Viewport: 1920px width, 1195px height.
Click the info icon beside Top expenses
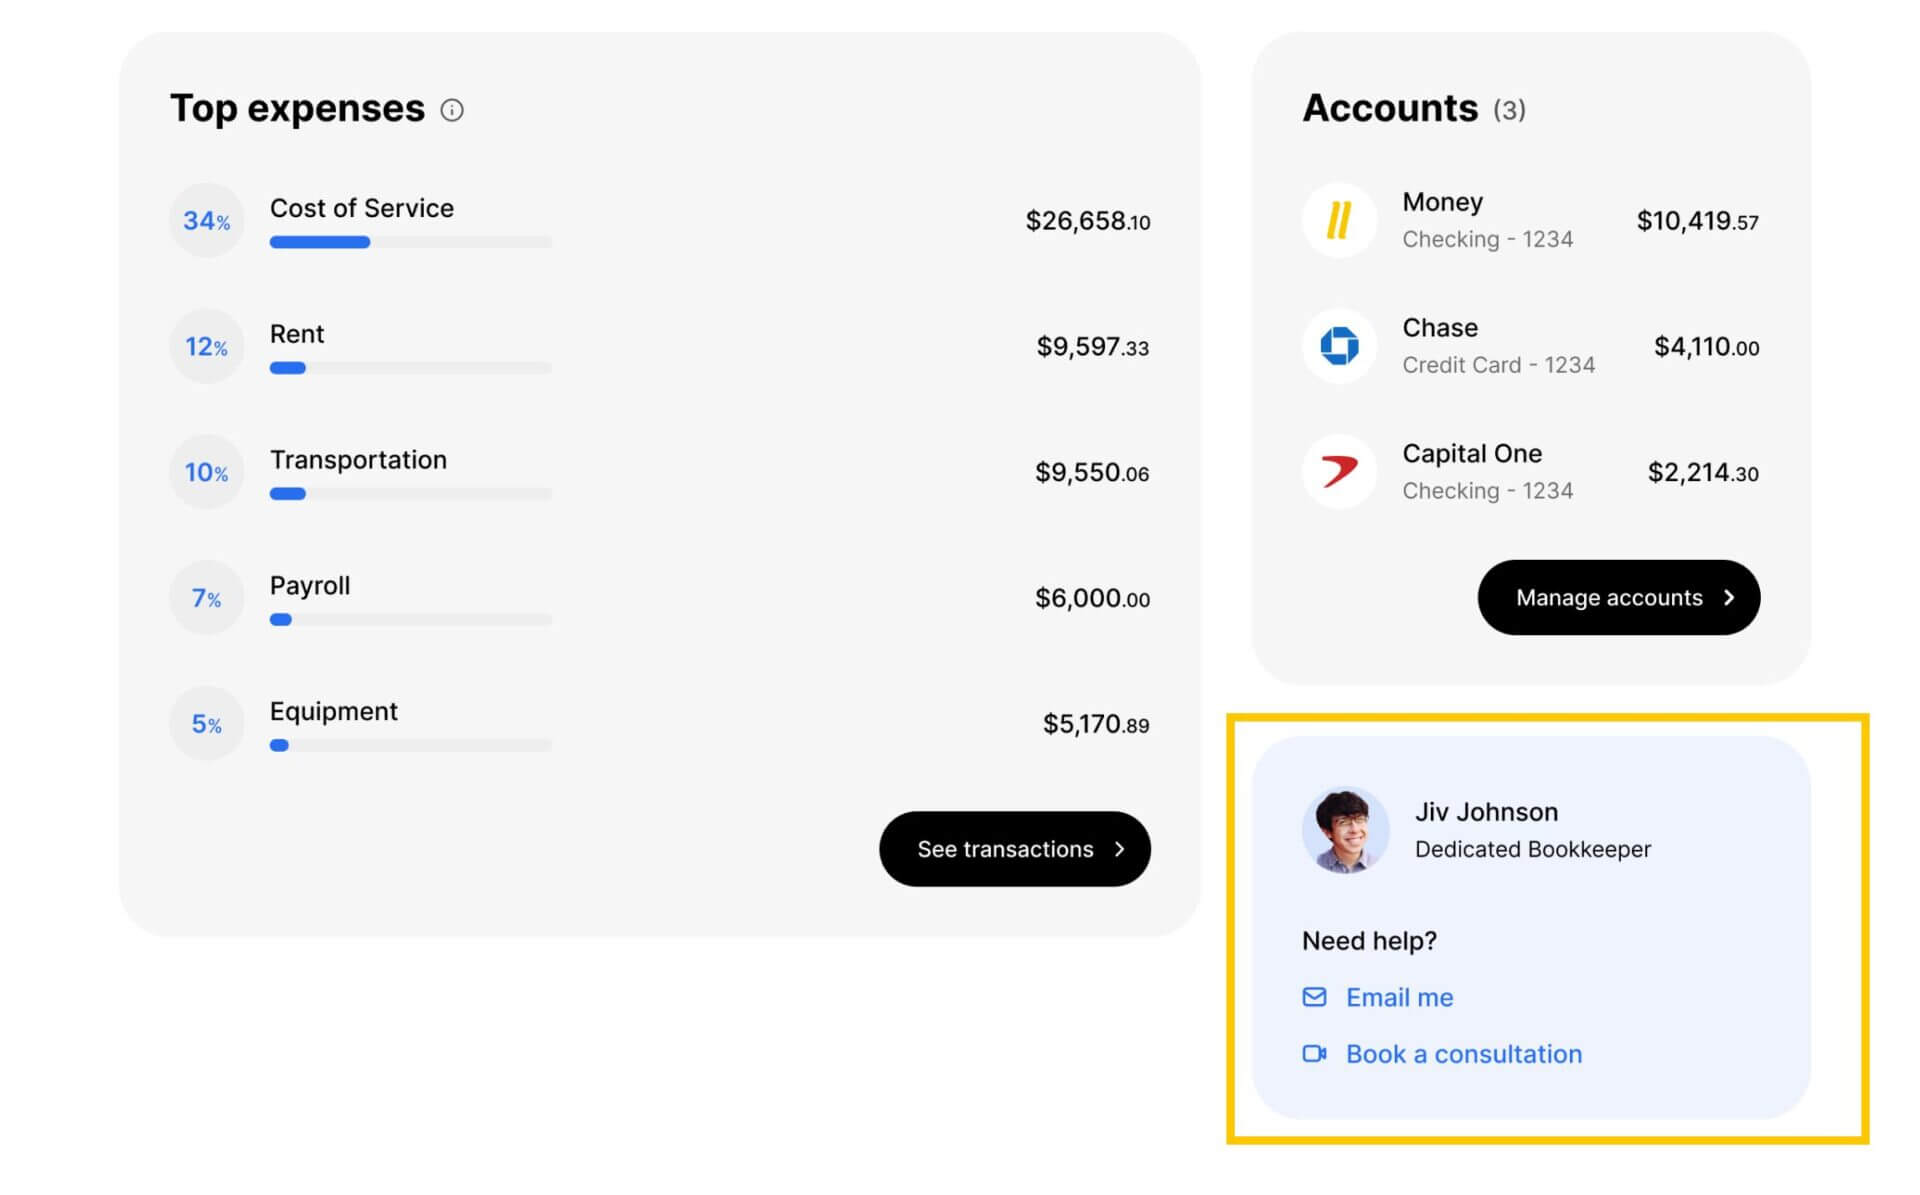(452, 110)
